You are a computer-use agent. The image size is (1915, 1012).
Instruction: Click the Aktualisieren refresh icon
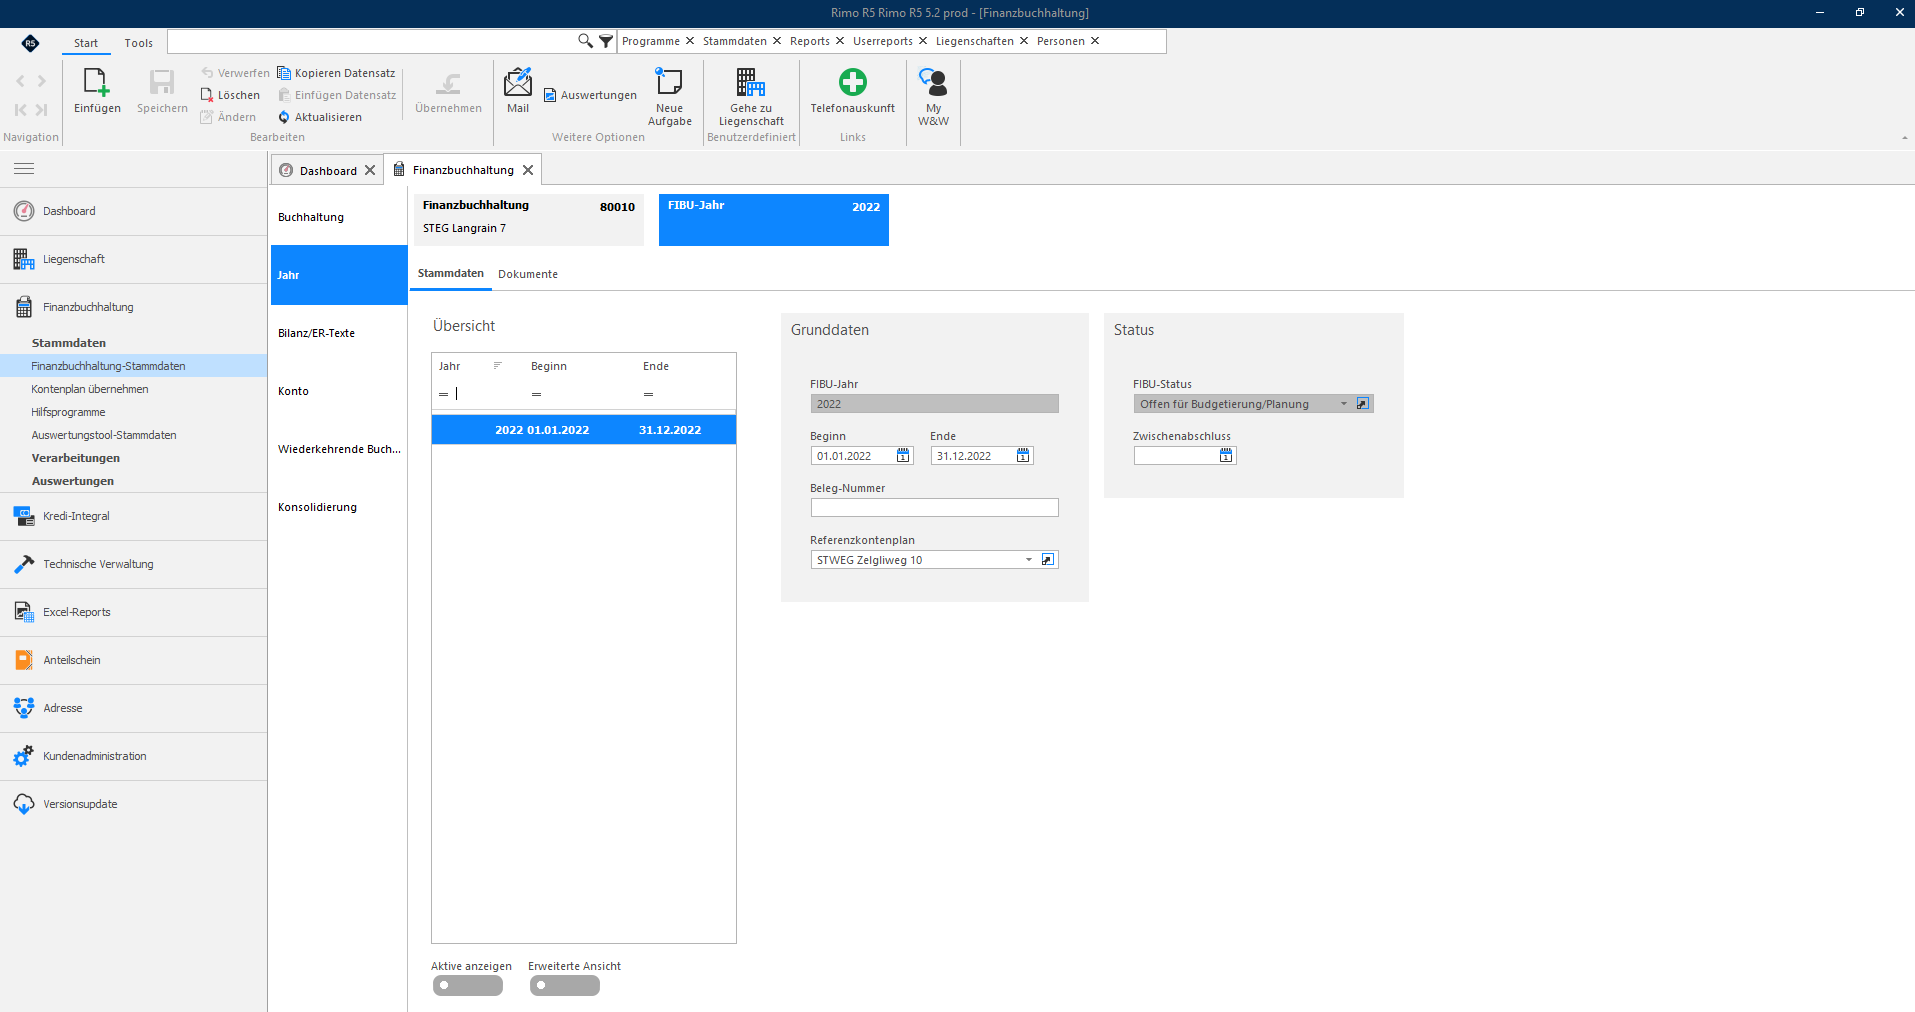coord(284,117)
